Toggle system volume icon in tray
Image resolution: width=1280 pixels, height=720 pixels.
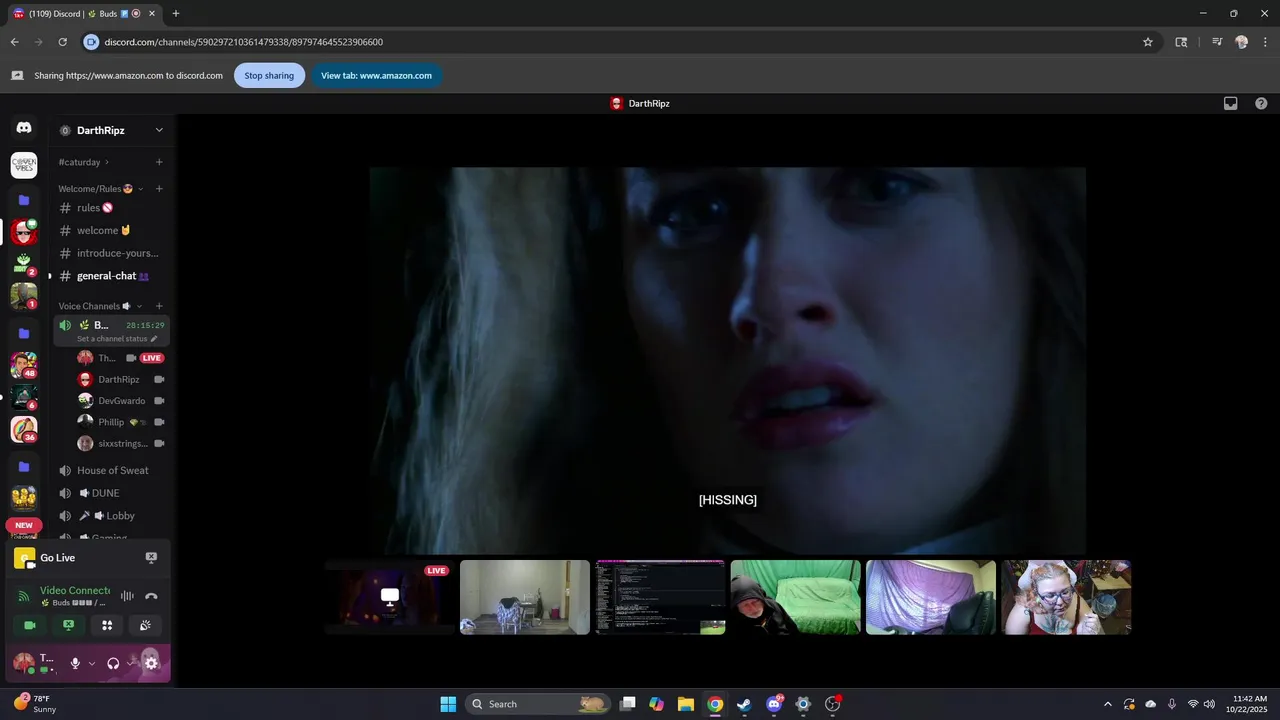1210,704
